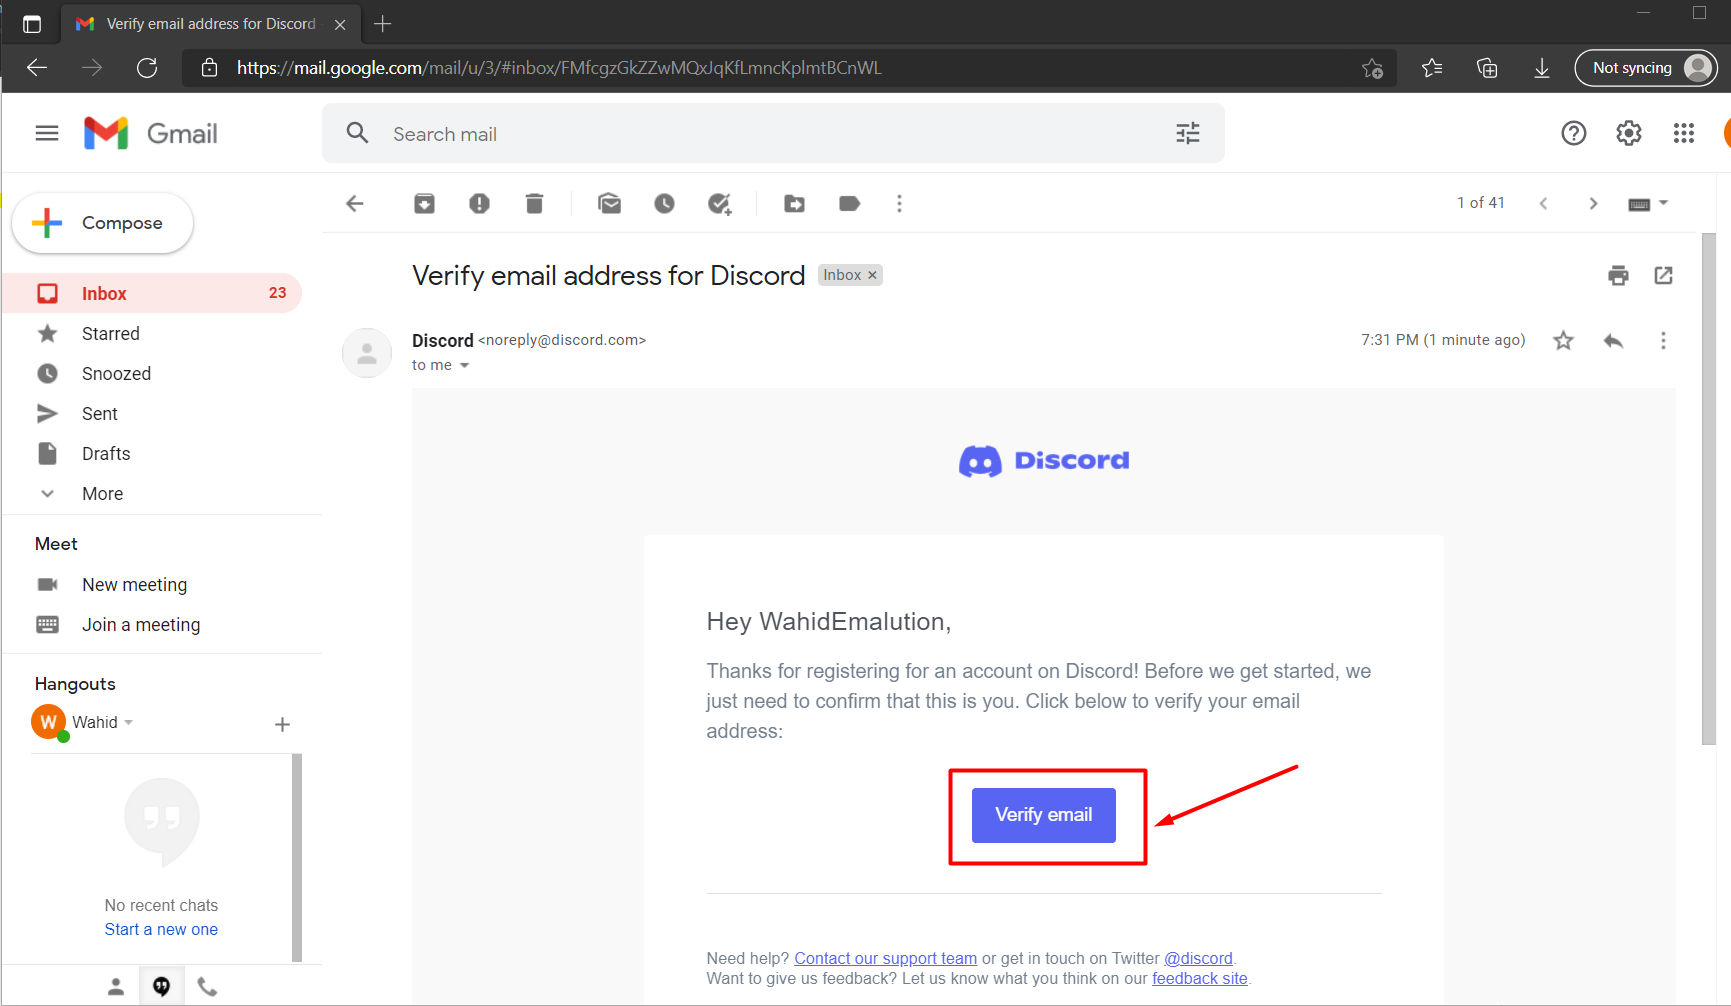Print the entire email conversation
This screenshot has width=1731, height=1006.
[x=1618, y=276]
